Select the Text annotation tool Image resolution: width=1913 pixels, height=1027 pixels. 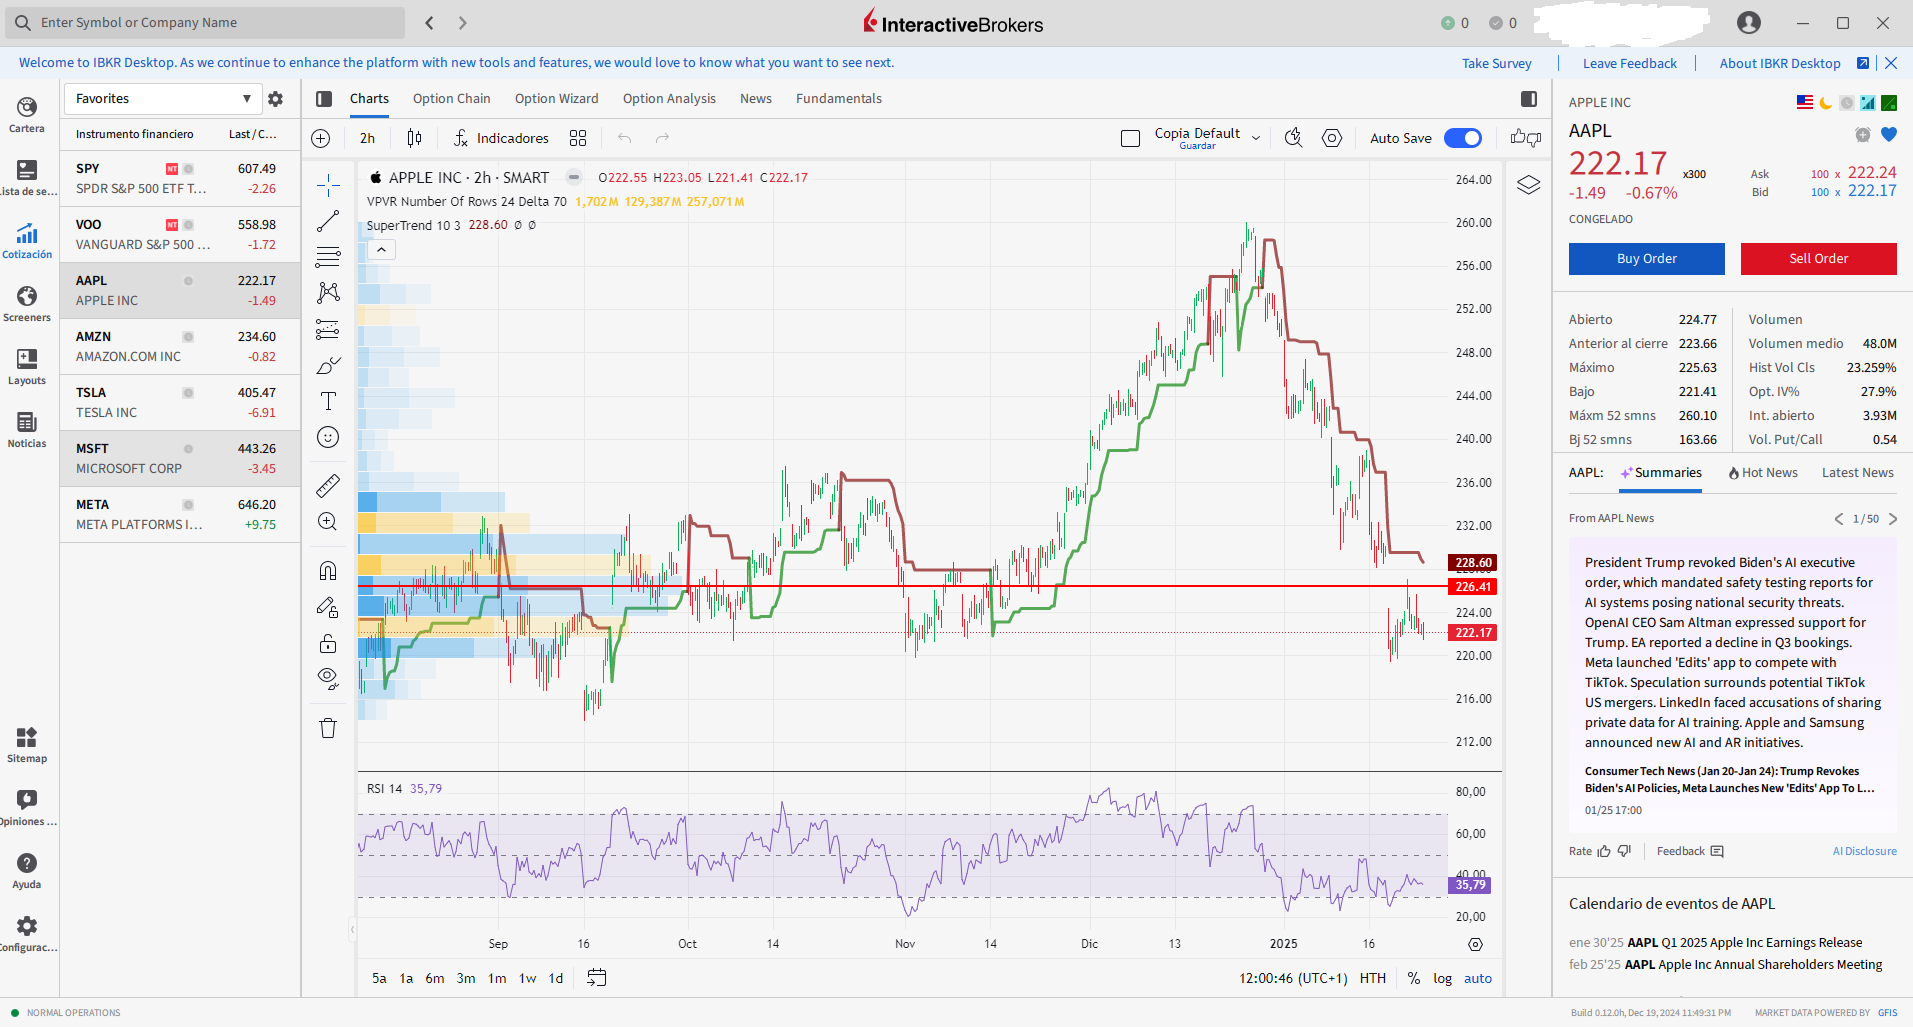[x=328, y=401]
